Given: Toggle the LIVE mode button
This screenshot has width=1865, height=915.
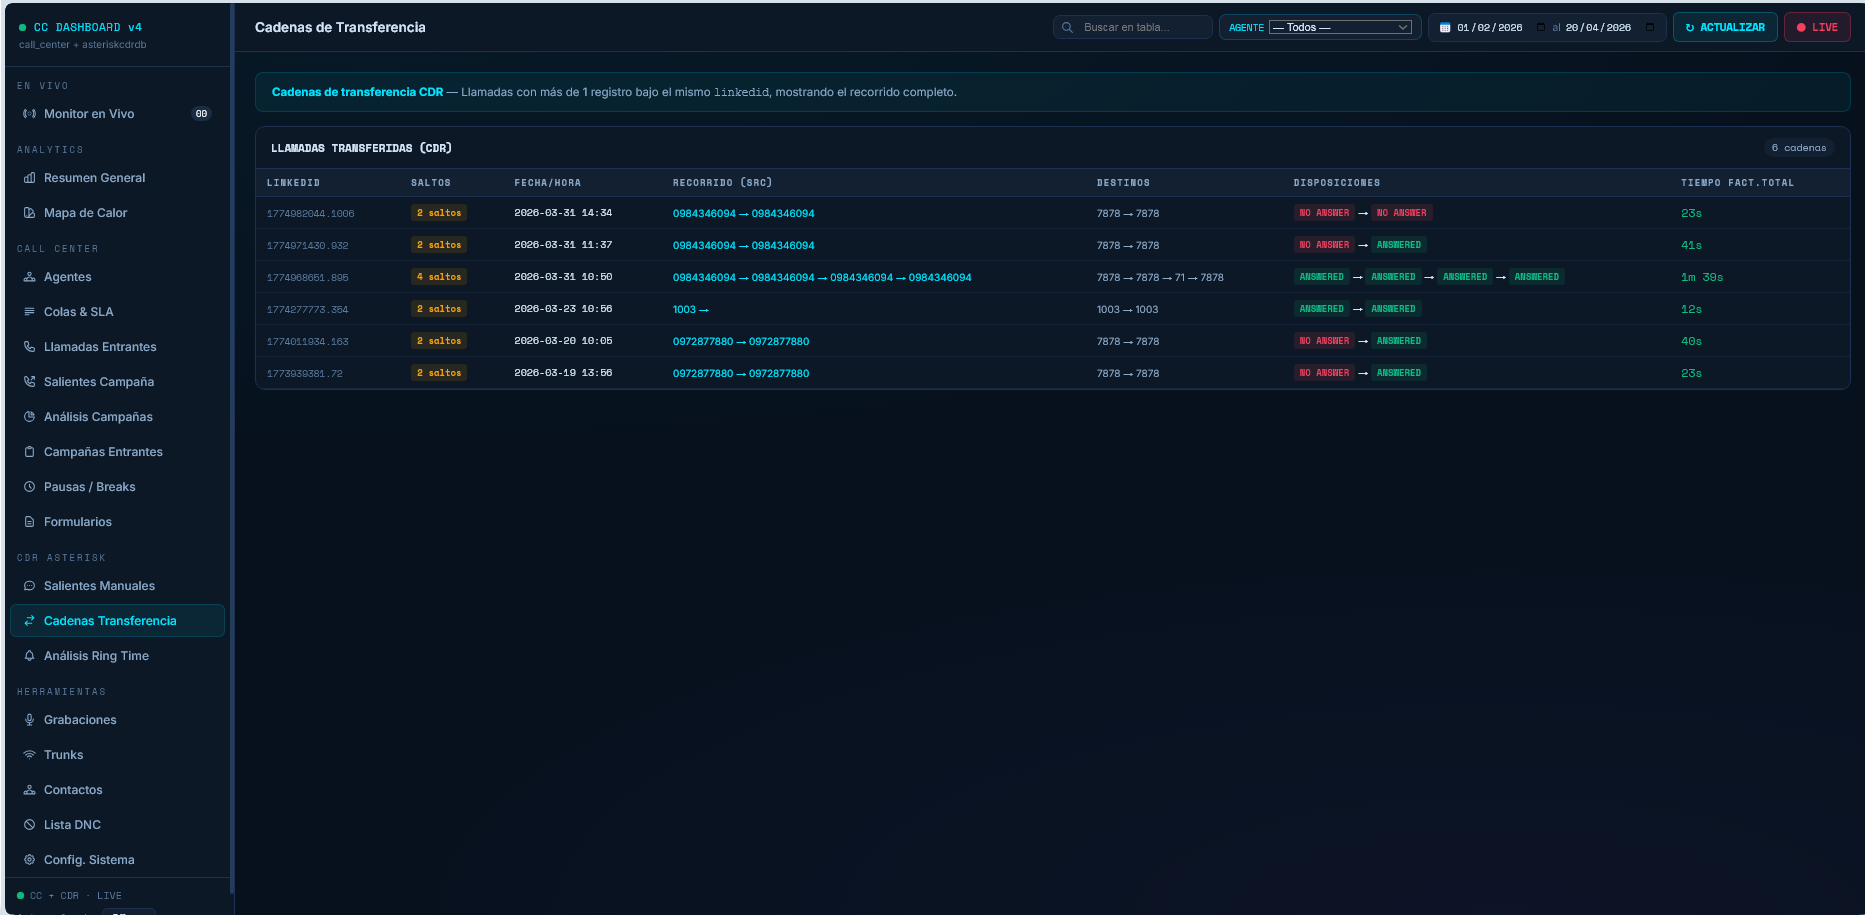Looking at the screenshot, I should pyautogui.click(x=1816, y=27).
